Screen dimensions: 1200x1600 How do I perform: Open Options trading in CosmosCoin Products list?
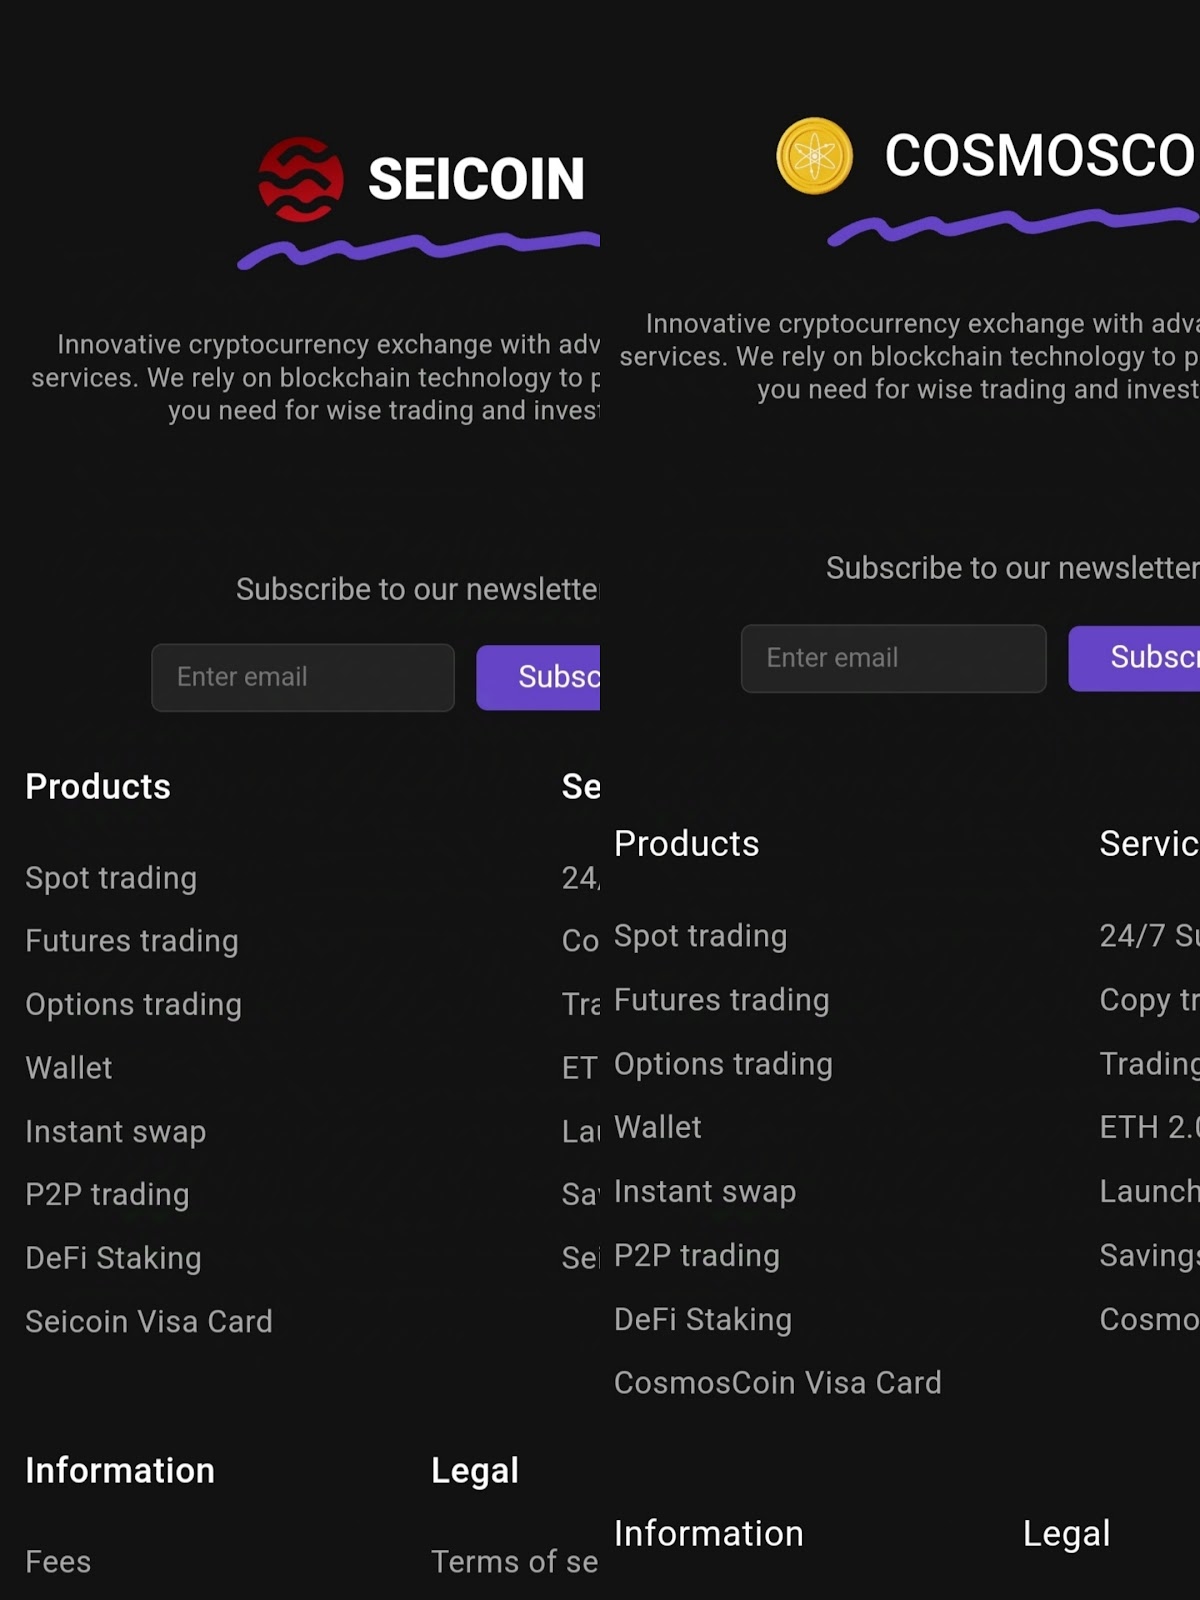point(723,1063)
